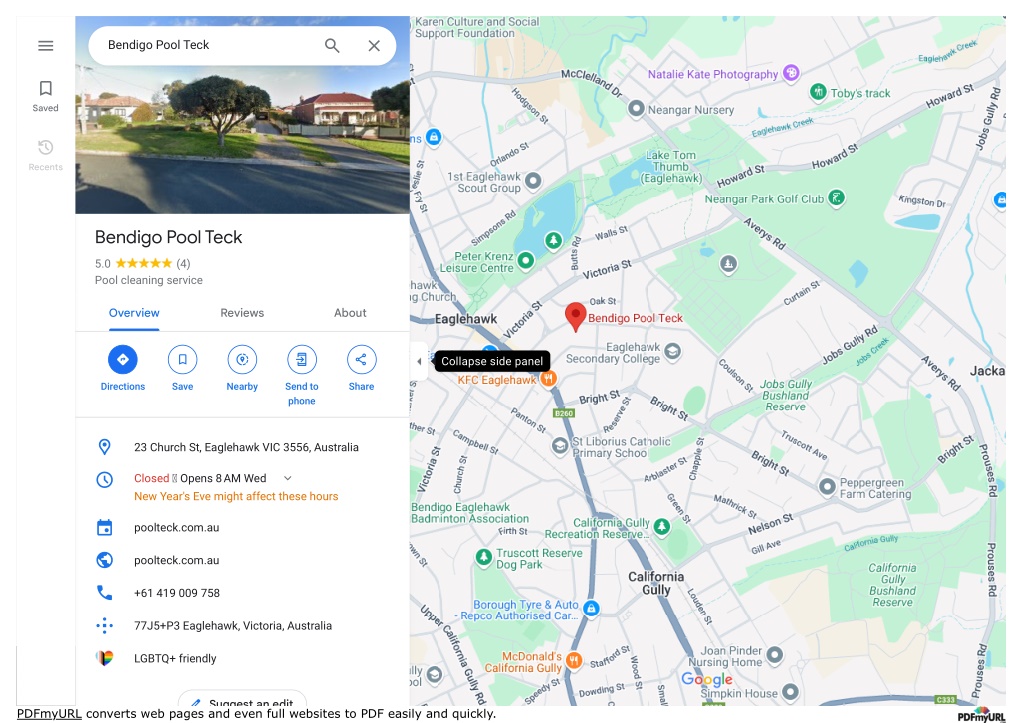Open the hamburger main menu

pos(45,46)
